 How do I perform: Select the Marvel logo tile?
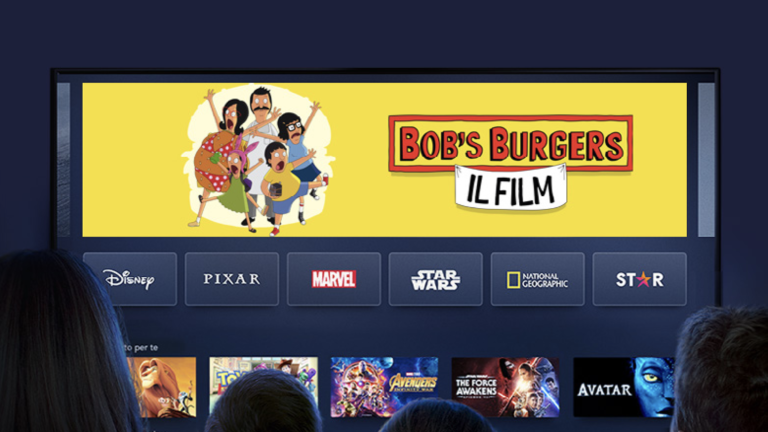(x=334, y=279)
